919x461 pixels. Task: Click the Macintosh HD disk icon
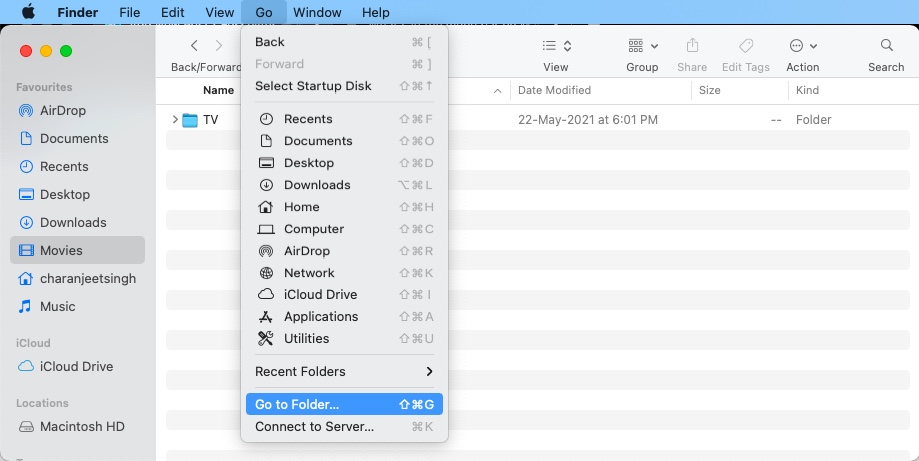point(26,426)
